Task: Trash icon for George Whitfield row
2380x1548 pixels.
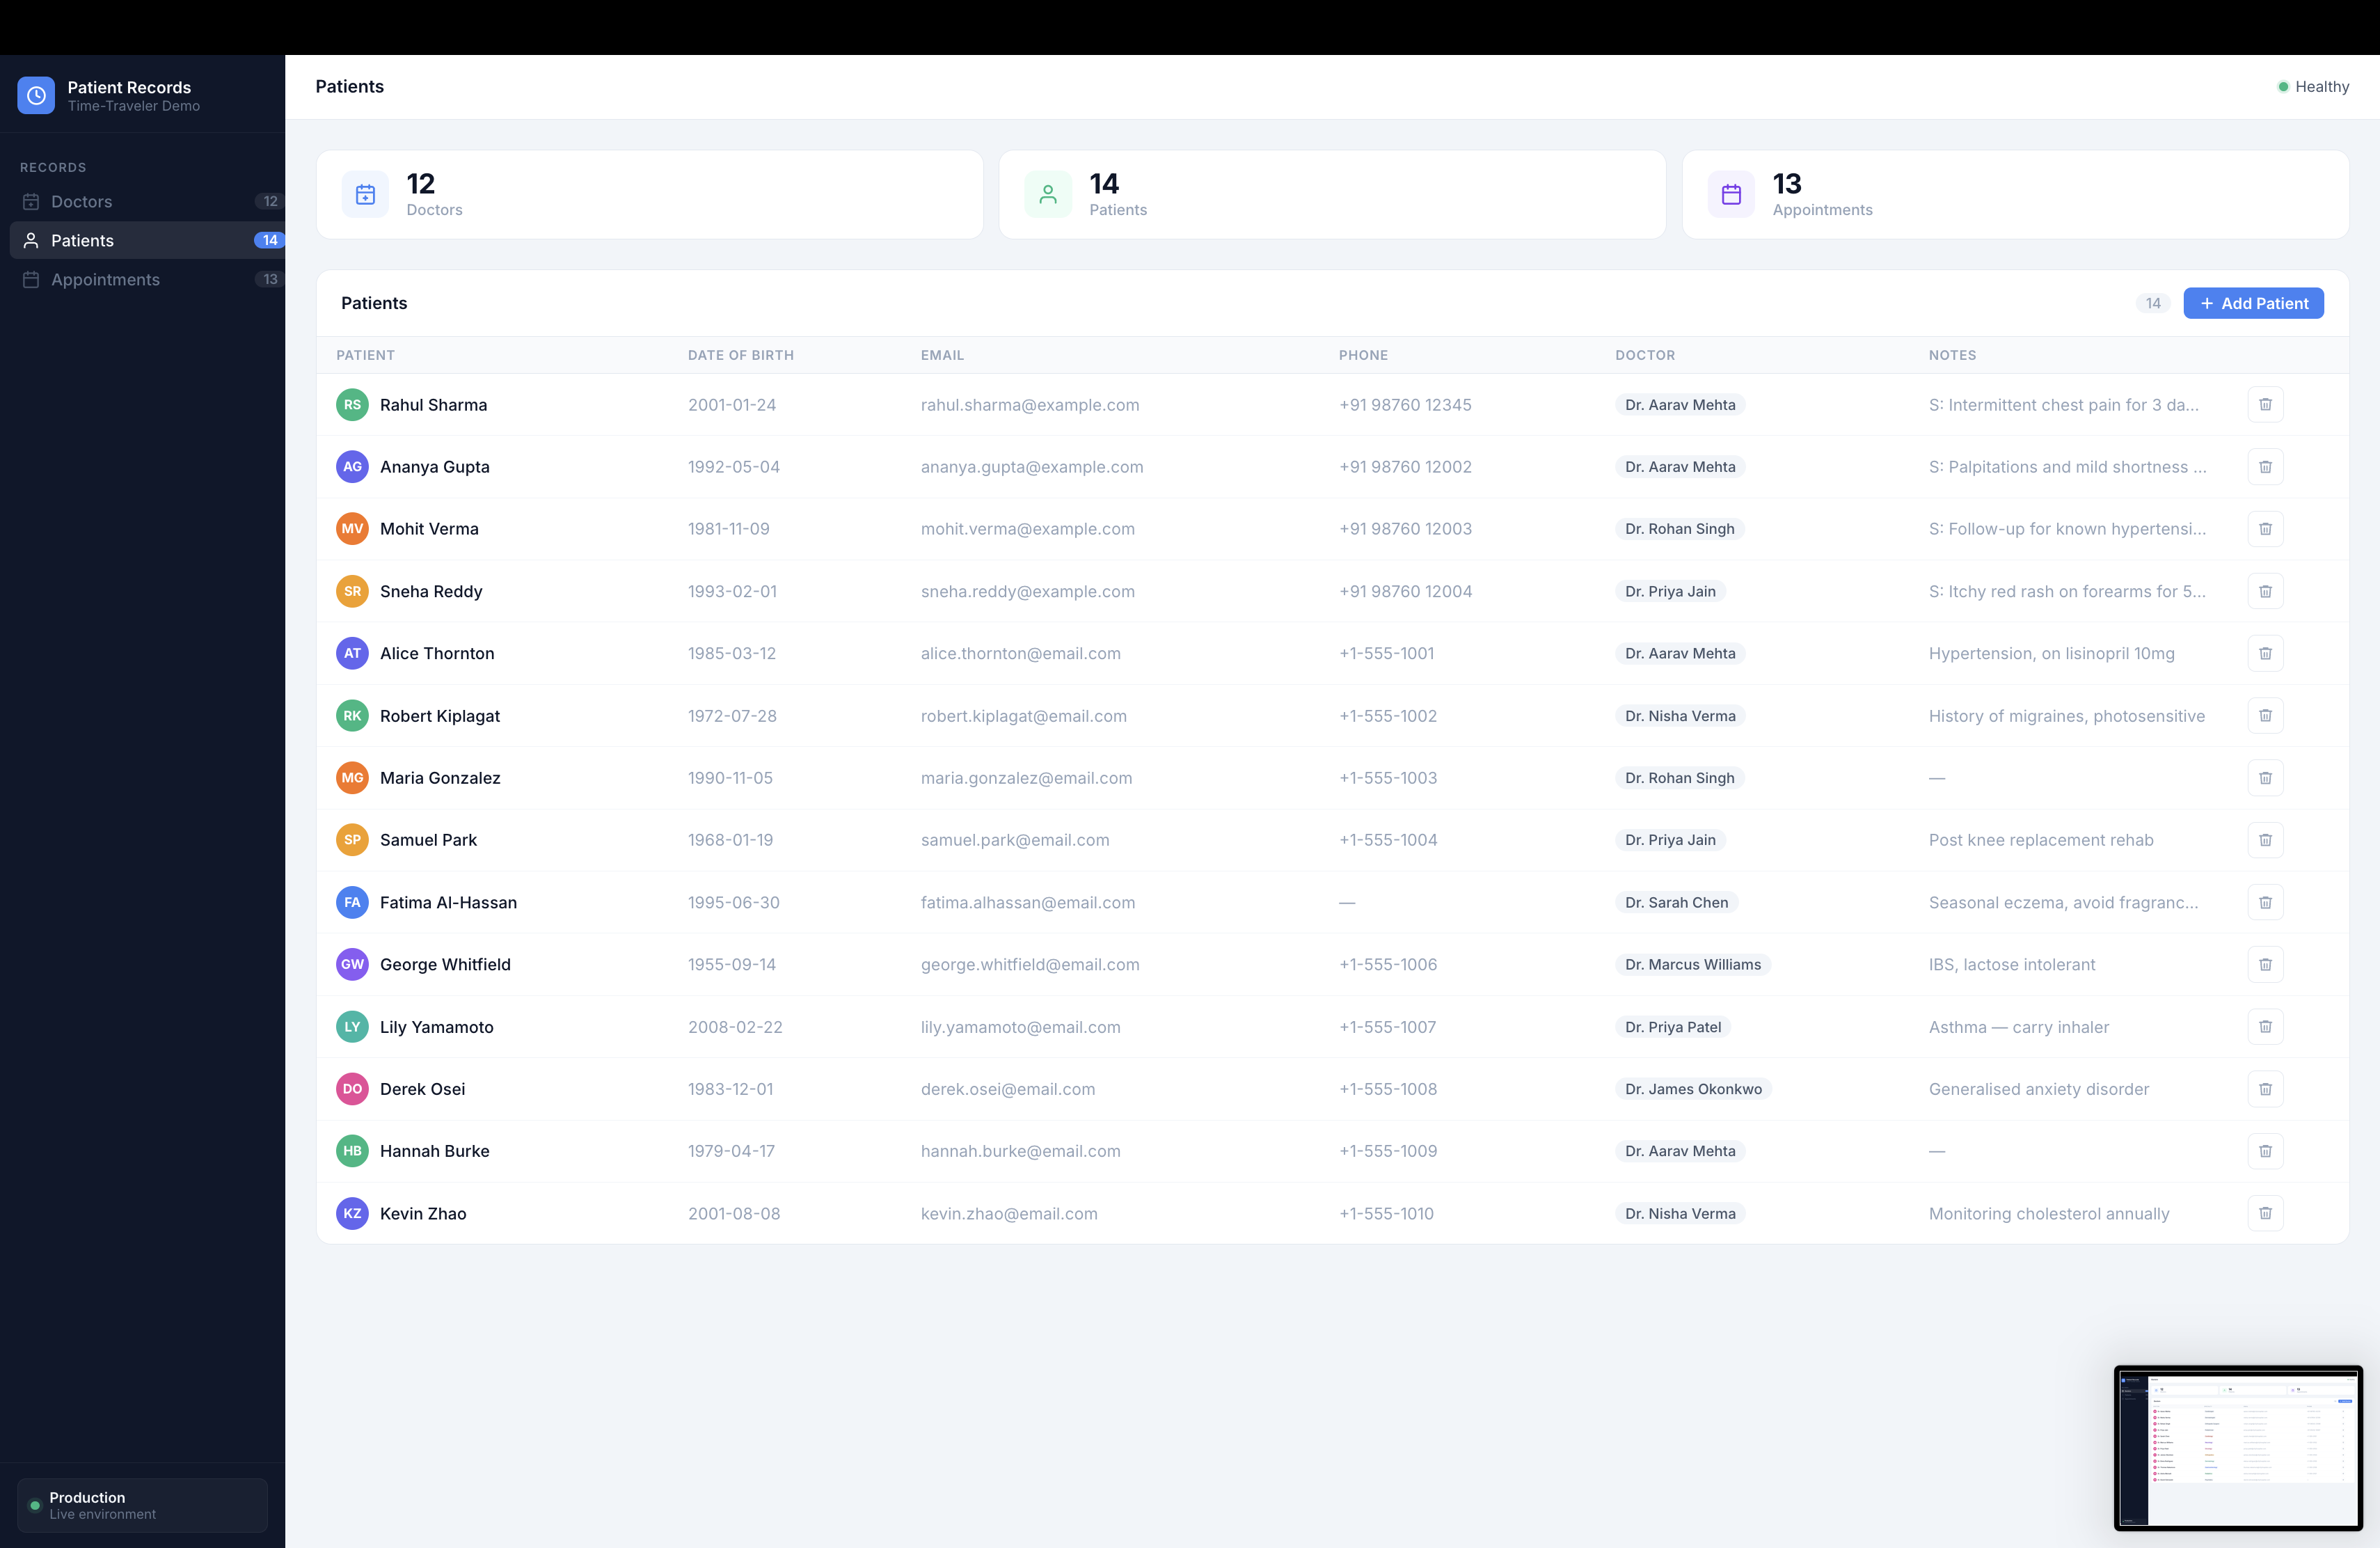Action: click(2265, 964)
